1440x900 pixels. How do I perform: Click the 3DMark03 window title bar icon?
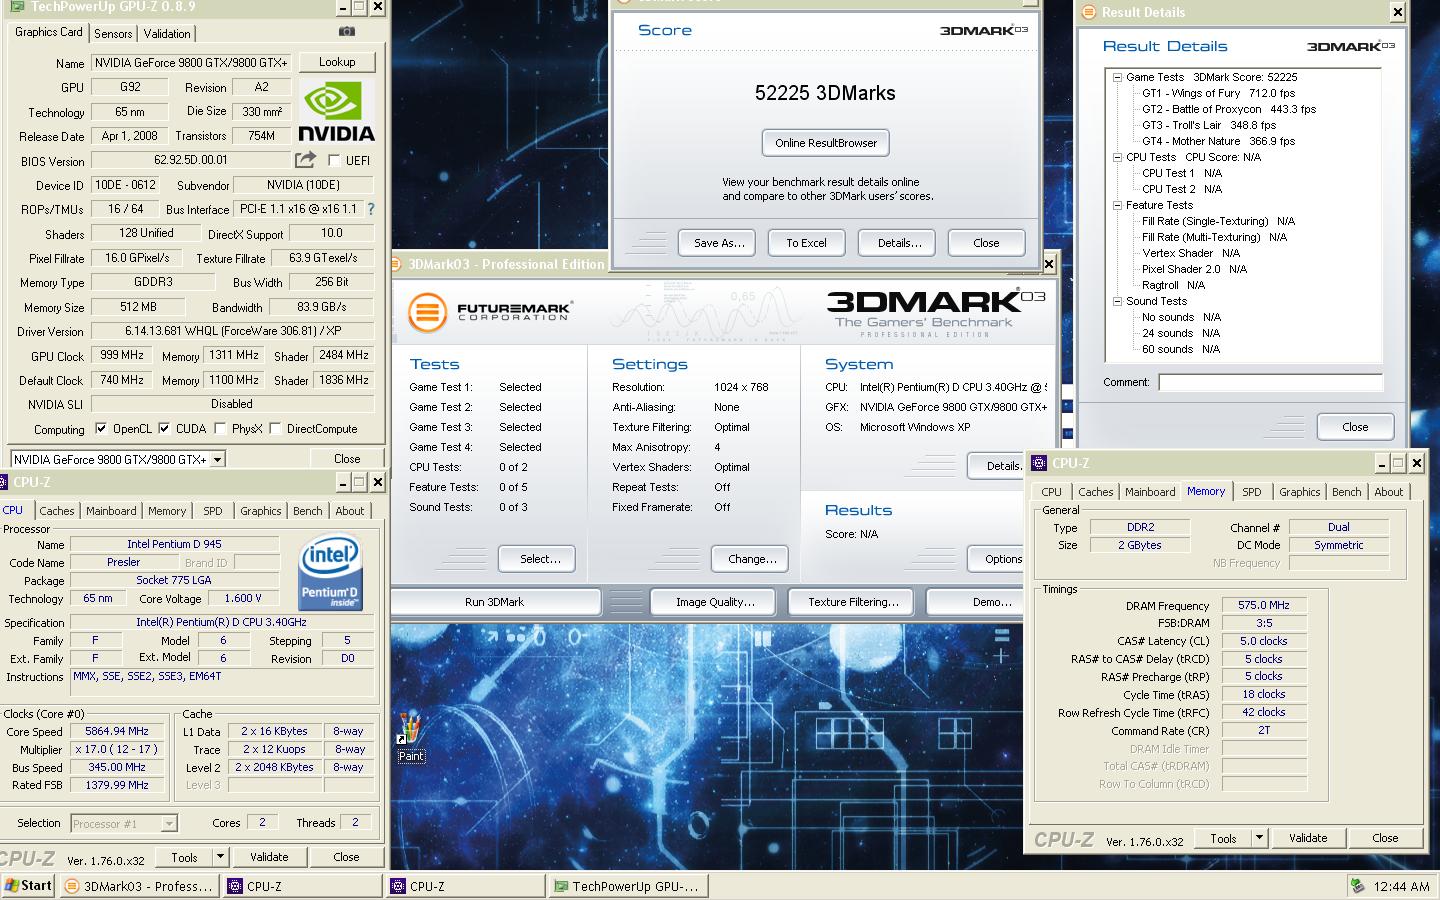click(x=397, y=264)
